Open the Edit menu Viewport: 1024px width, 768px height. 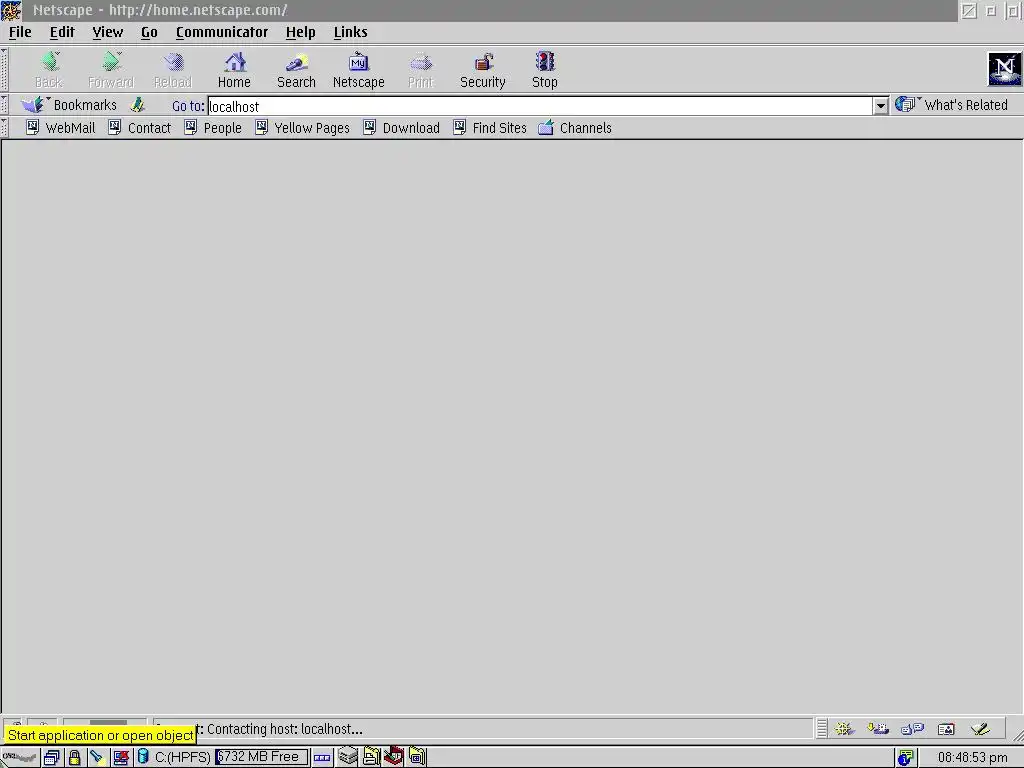tap(62, 32)
